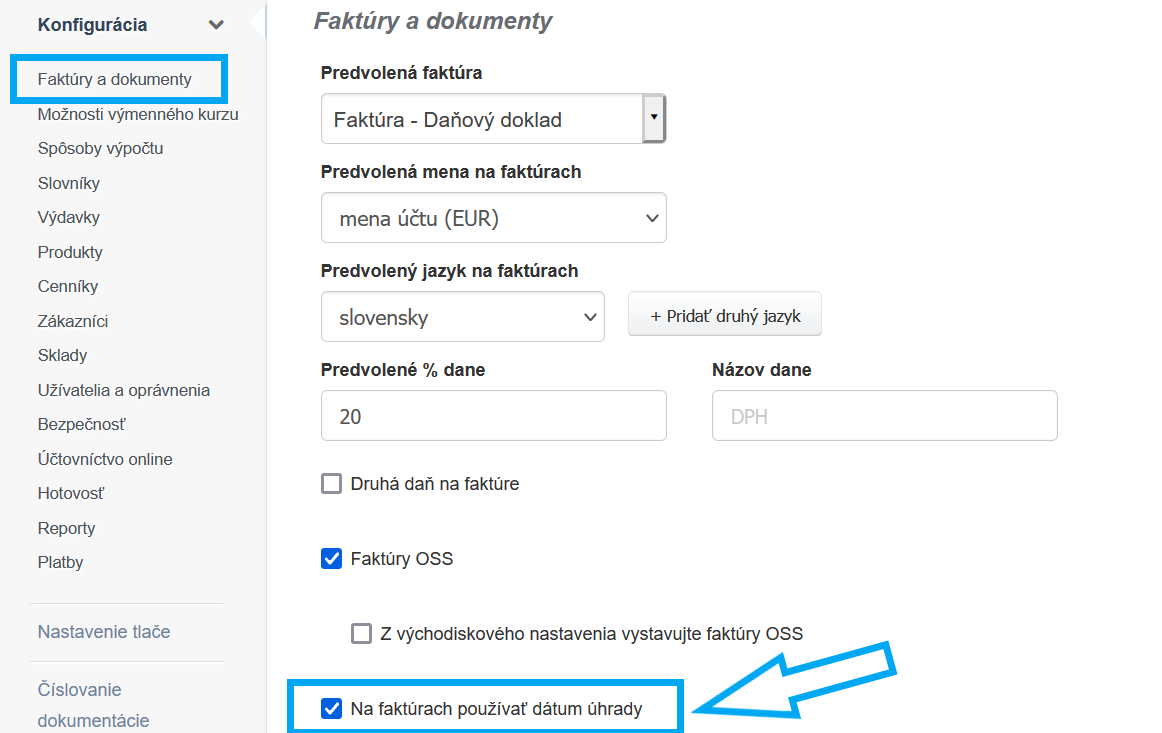Navigate to Užívatelia a oprávnenia

[124, 390]
